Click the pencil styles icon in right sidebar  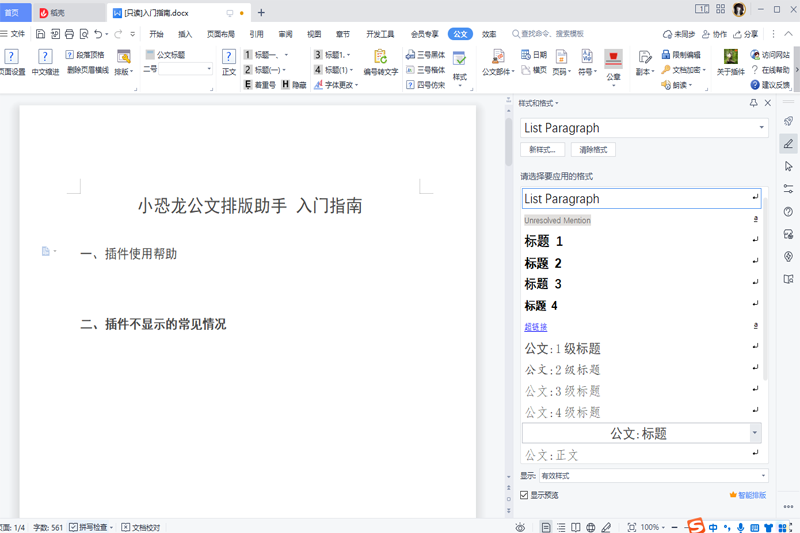coord(788,144)
